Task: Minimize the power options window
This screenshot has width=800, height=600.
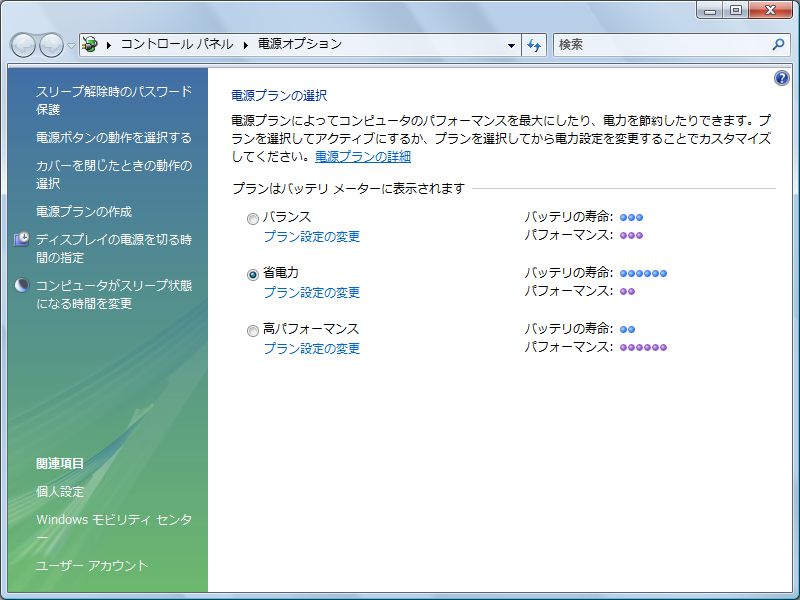Action: pyautogui.click(x=710, y=10)
